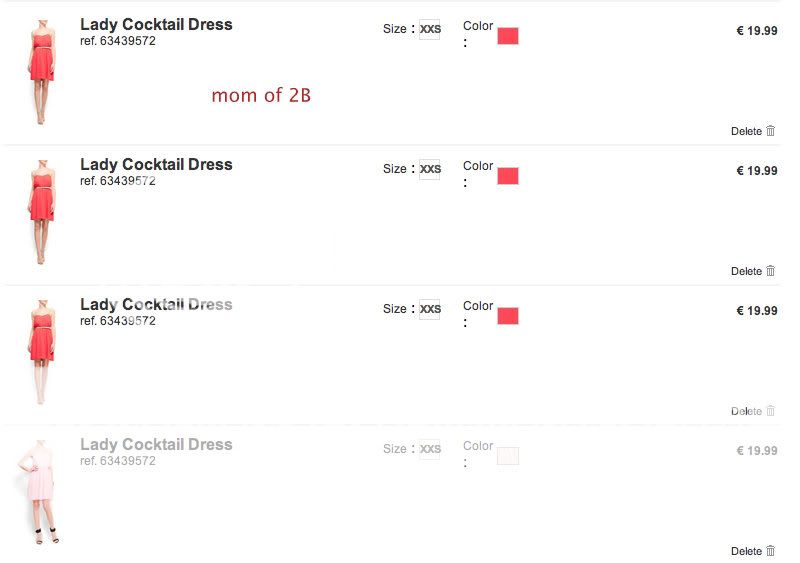This screenshot has height=563, width=800.
Task: Open the faded Lady Cocktail Dress title in last row
Action: (156, 444)
